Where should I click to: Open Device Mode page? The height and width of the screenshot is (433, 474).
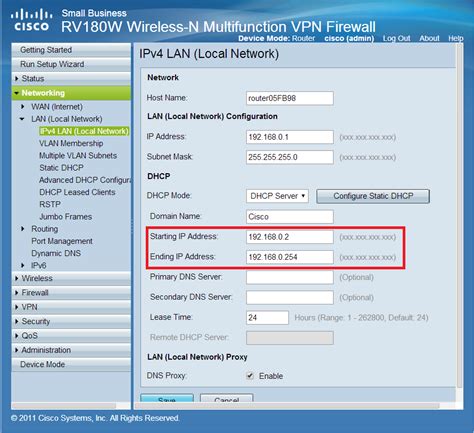71,364
